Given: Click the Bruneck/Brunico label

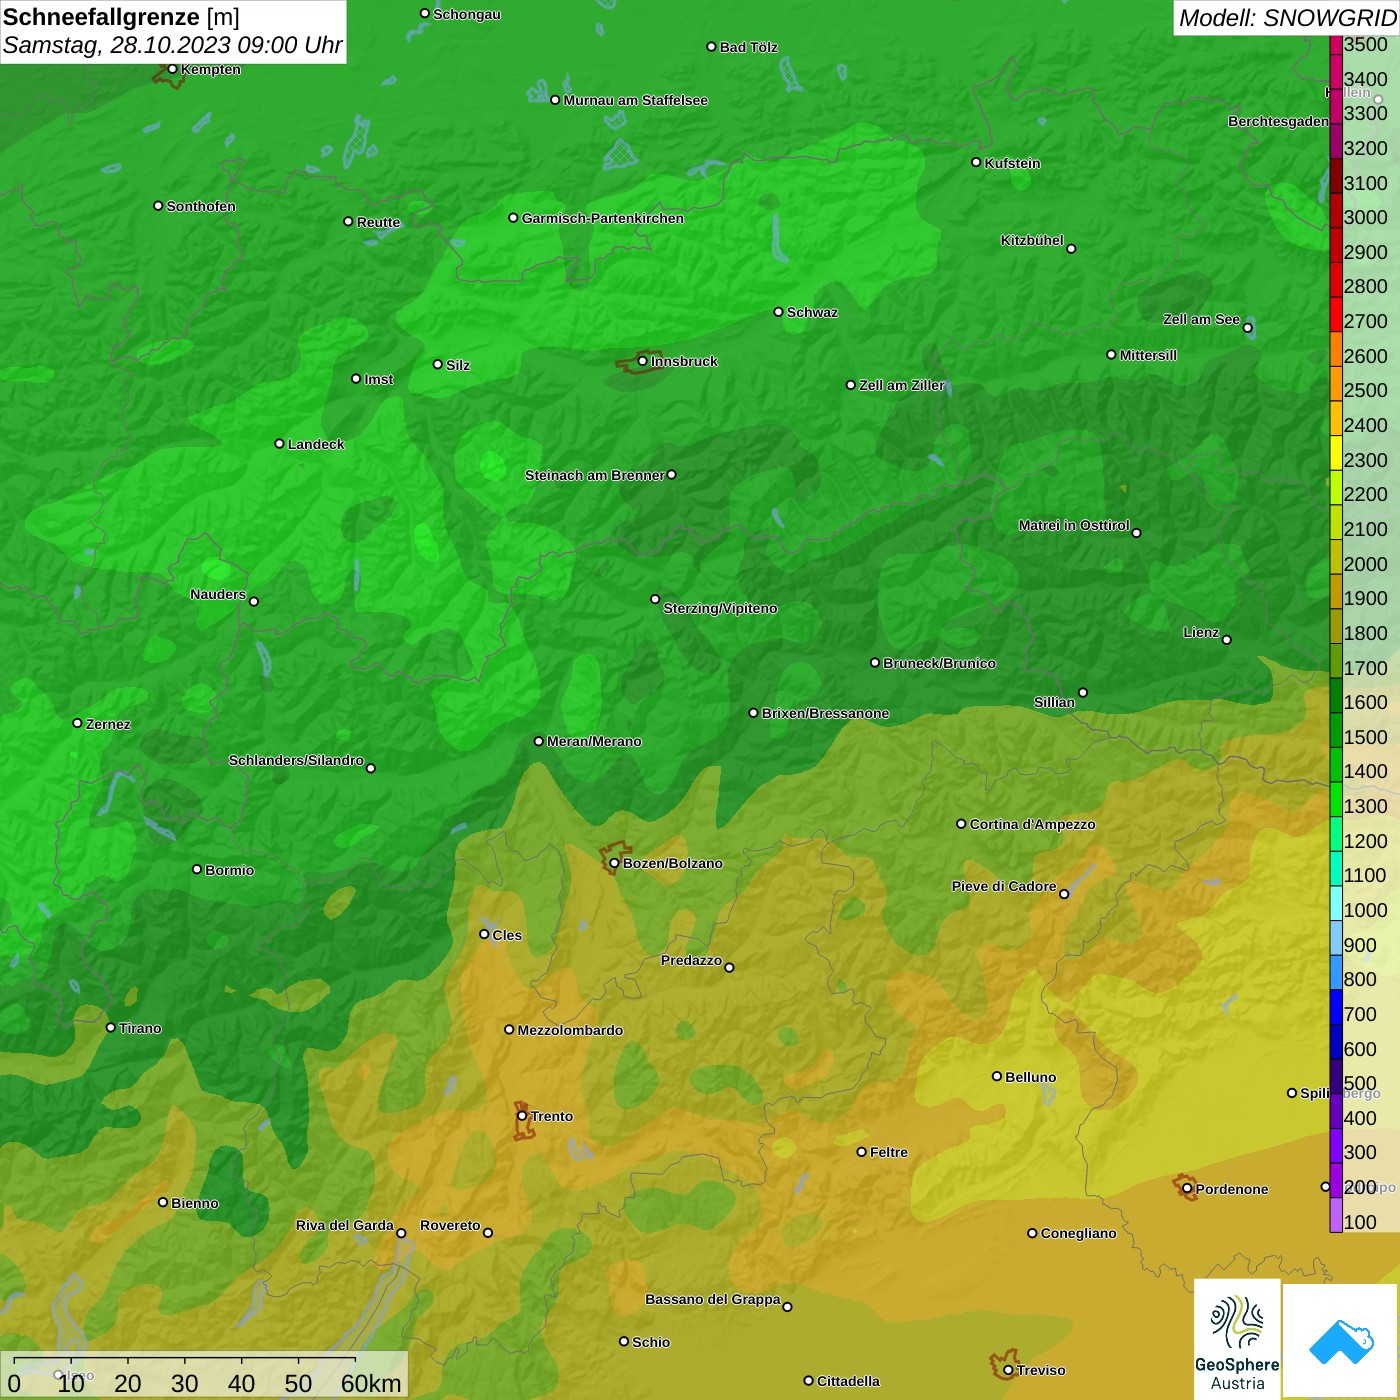Looking at the screenshot, I should (939, 663).
